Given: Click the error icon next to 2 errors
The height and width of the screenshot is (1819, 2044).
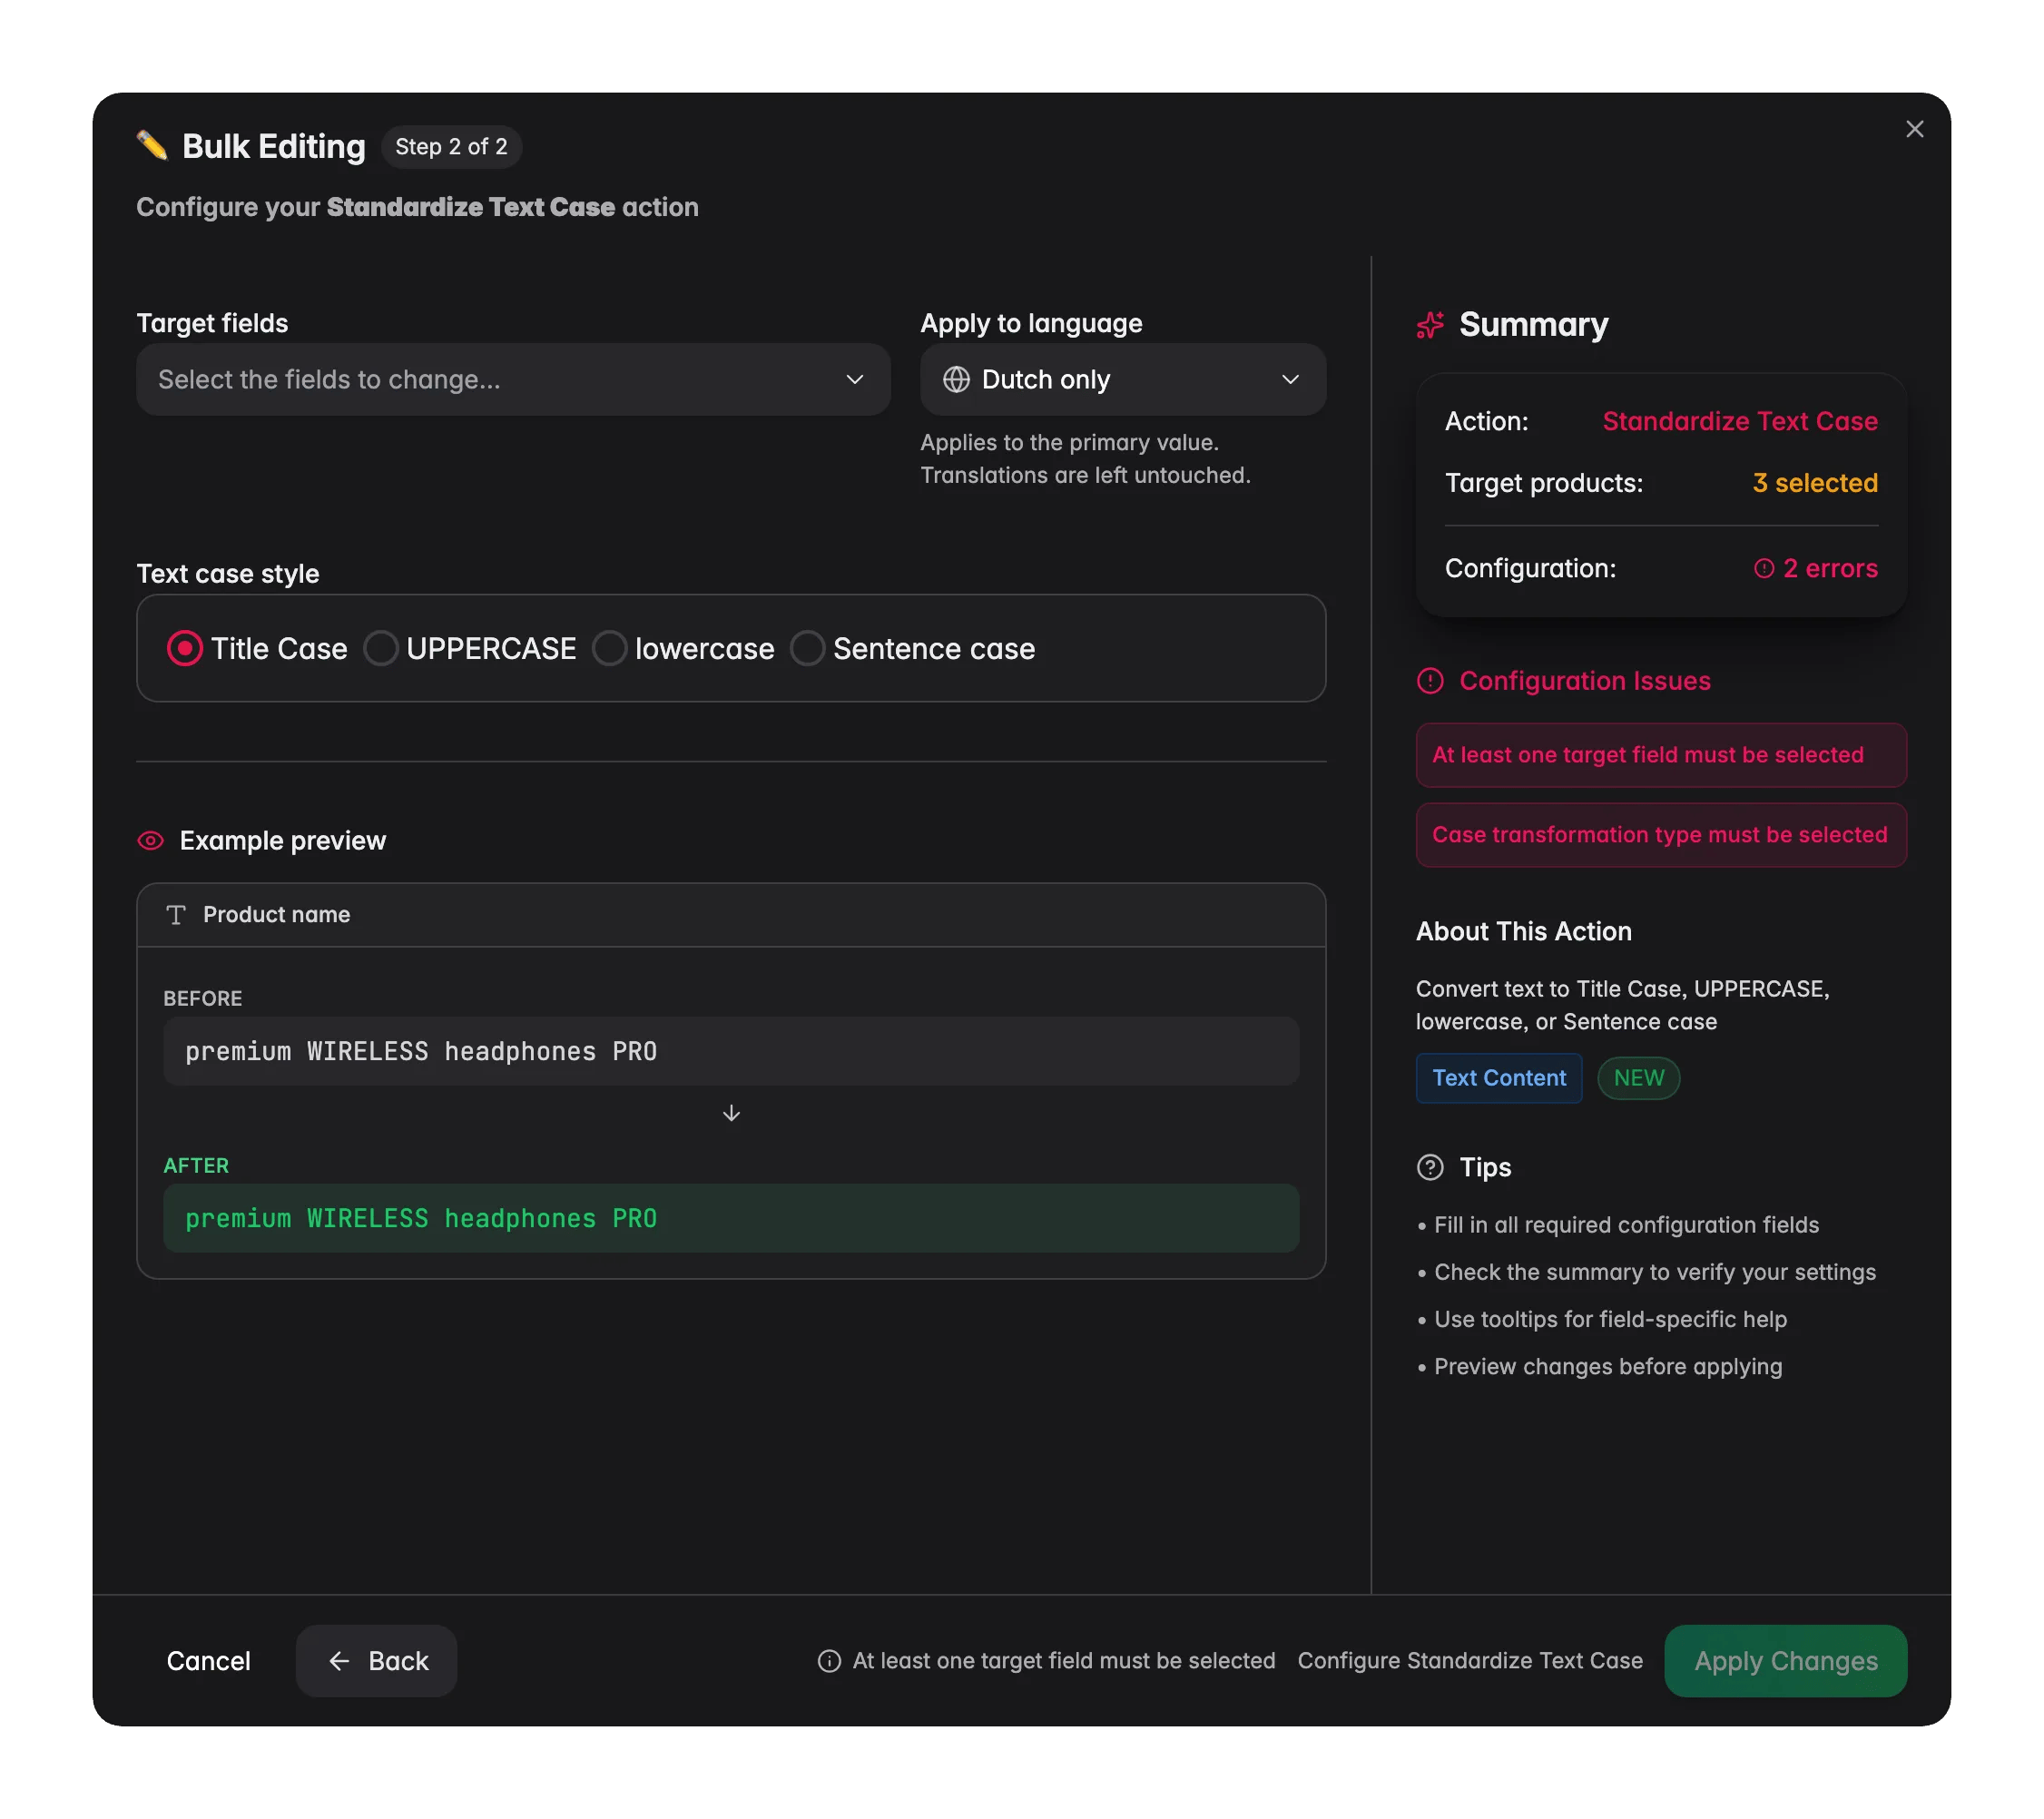Looking at the screenshot, I should click(x=1764, y=568).
